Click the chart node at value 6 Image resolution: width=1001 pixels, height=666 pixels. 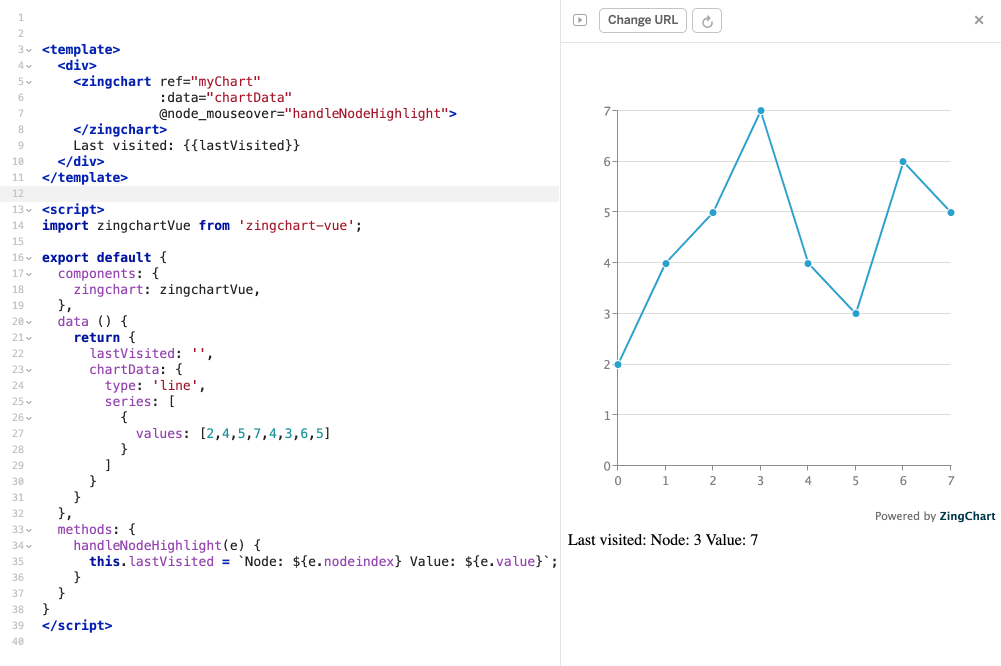[x=902, y=160]
